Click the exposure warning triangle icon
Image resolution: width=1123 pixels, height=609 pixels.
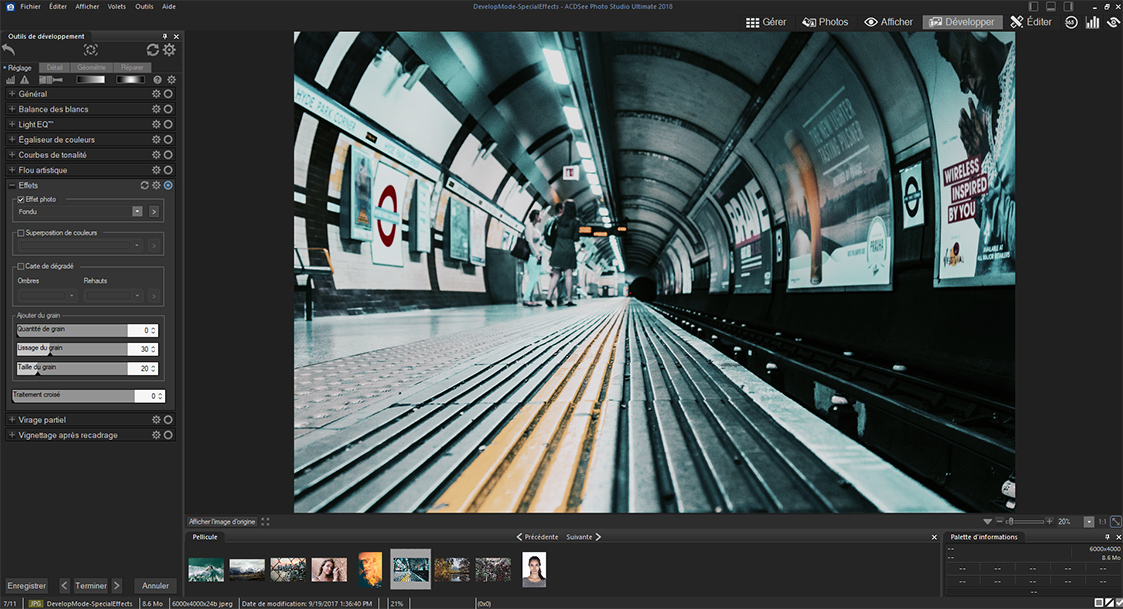[x=24, y=79]
